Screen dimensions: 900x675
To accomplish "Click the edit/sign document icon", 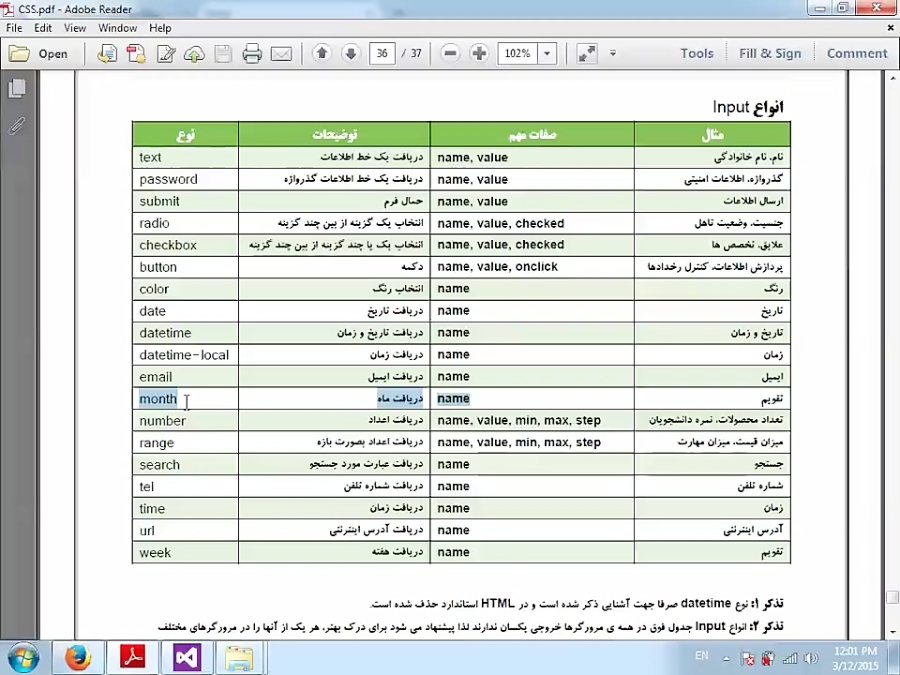I will pyautogui.click(x=166, y=54).
